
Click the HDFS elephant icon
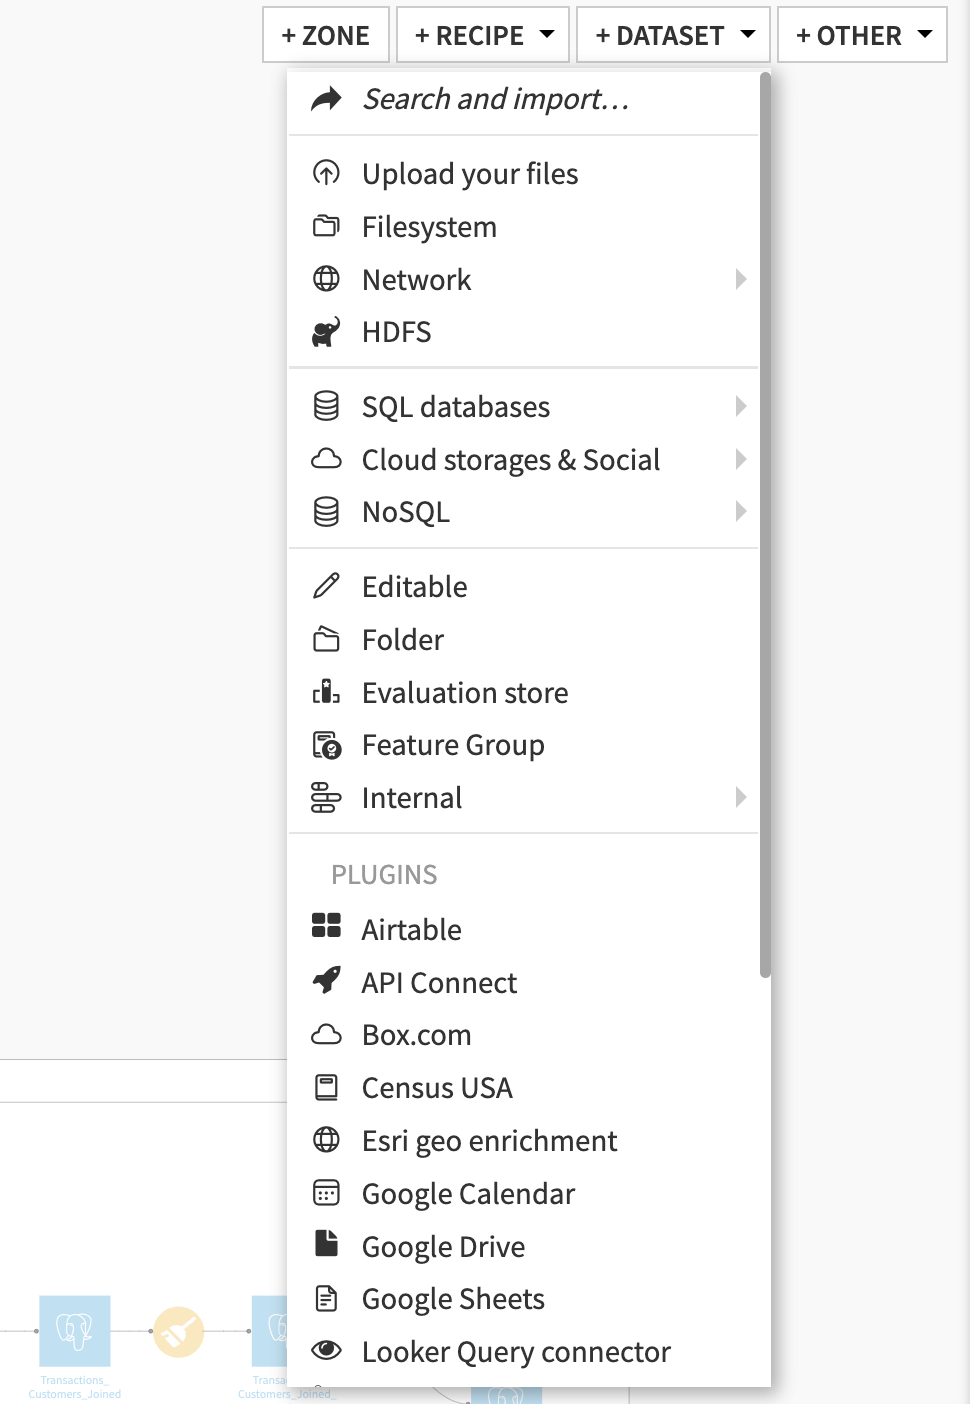pyautogui.click(x=326, y=331)
